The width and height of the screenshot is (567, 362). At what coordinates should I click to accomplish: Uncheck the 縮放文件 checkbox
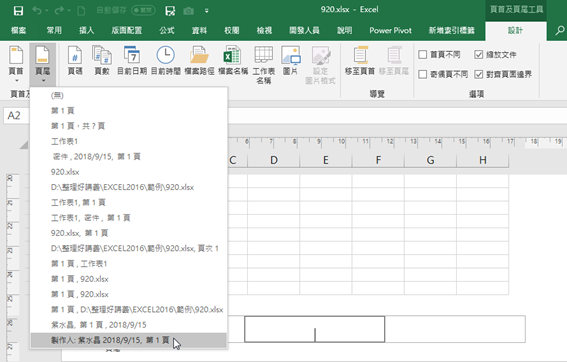click(x=478, y=55)
